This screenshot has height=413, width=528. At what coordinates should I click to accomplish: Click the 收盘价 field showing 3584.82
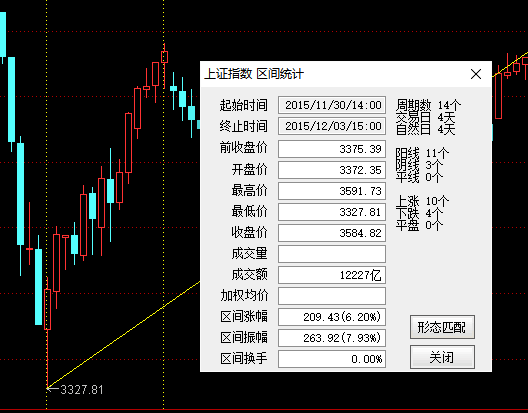click(x=332, y=233)
